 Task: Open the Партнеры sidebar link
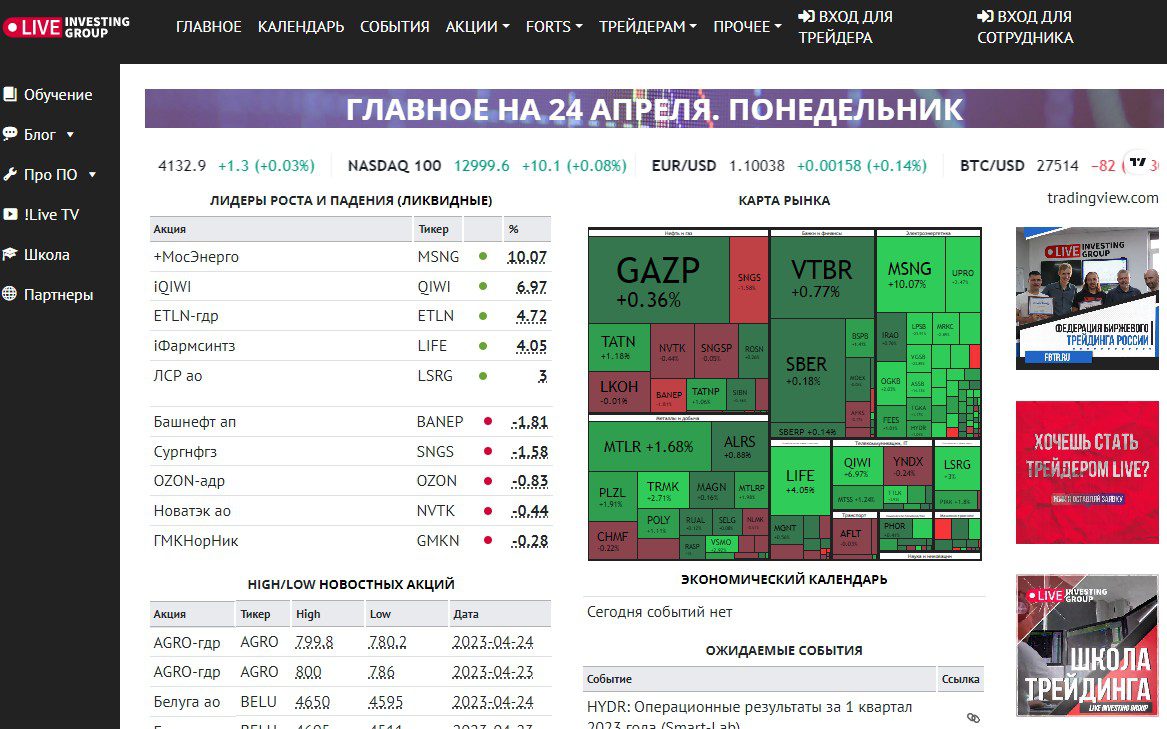pyautogui.click(x=58, y=294)
